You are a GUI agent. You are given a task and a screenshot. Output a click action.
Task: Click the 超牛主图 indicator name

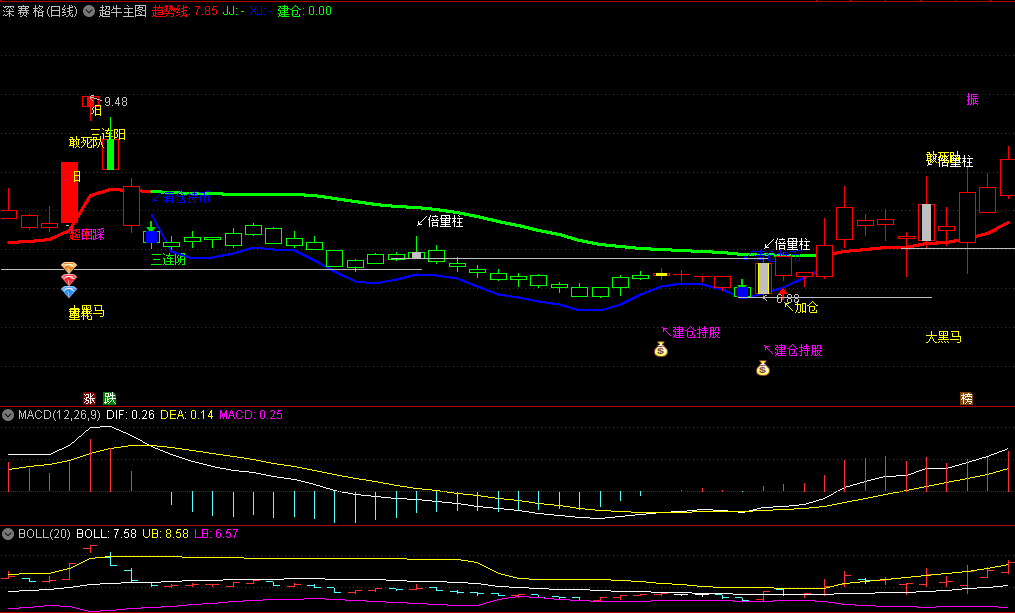click(x=122, y=11)
